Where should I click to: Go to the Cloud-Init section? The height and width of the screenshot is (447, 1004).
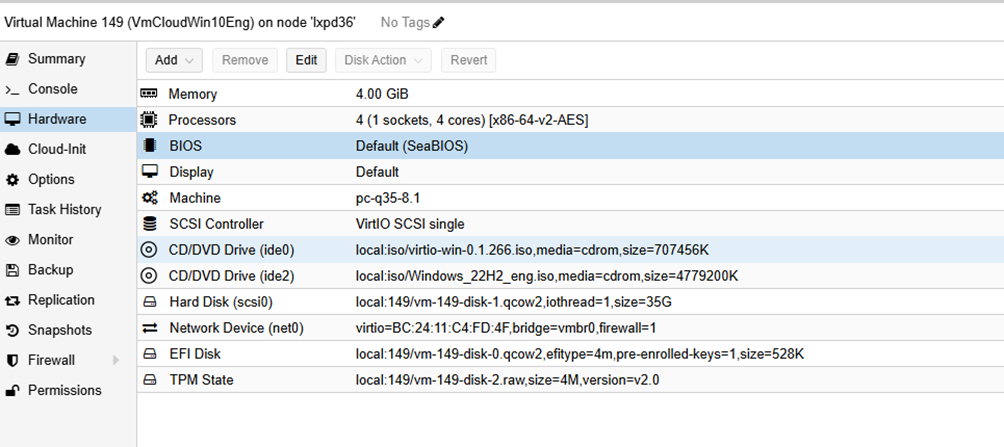(57, 149)
